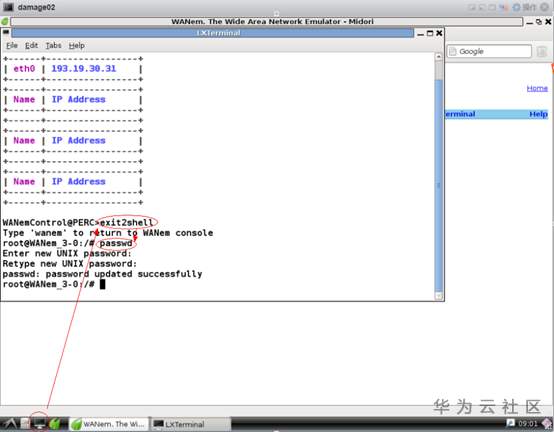Click the 09:01 clock in system tray
This screenshot has height=432, width=554.
[528, 424]
